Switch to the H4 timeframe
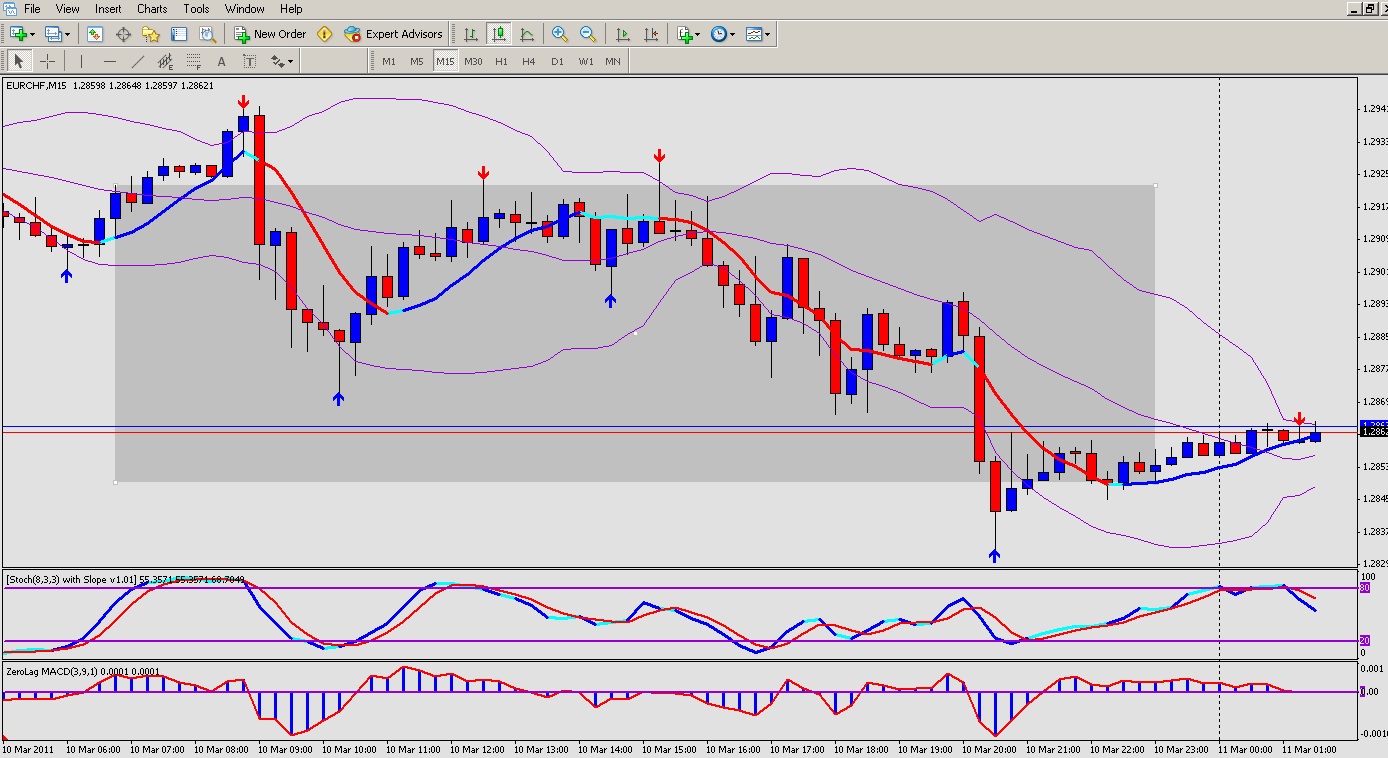Viewport: 1388px width, 758px height. pyautogui.click(x=529, y=61)
